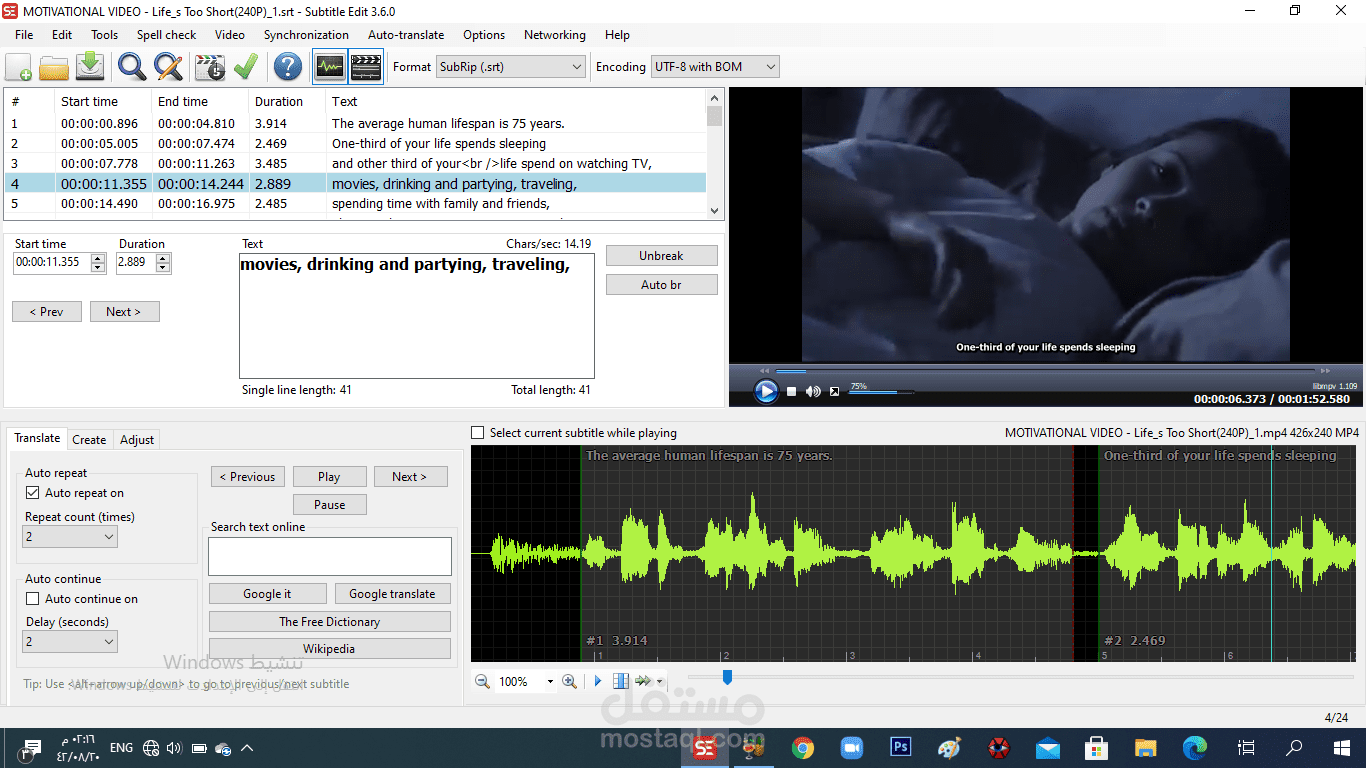Open the Format SubRip dropdown

(x=511, y=67)
